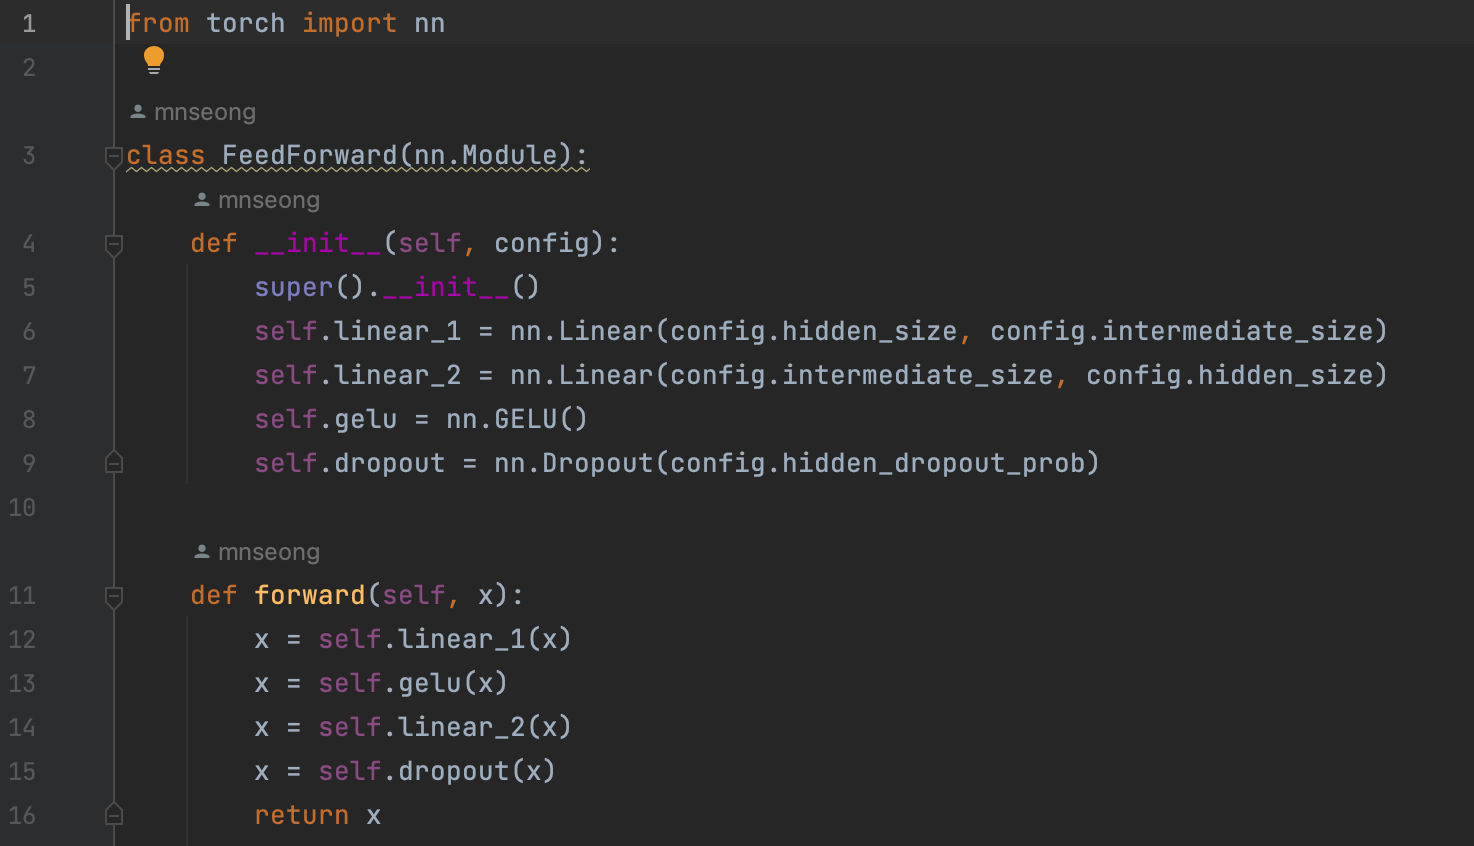Image resolution: width=1474 pixels, height=846 pixels.
Task: Click the 'gelu' attribute on line 8
Action: (x=366, y=419)
